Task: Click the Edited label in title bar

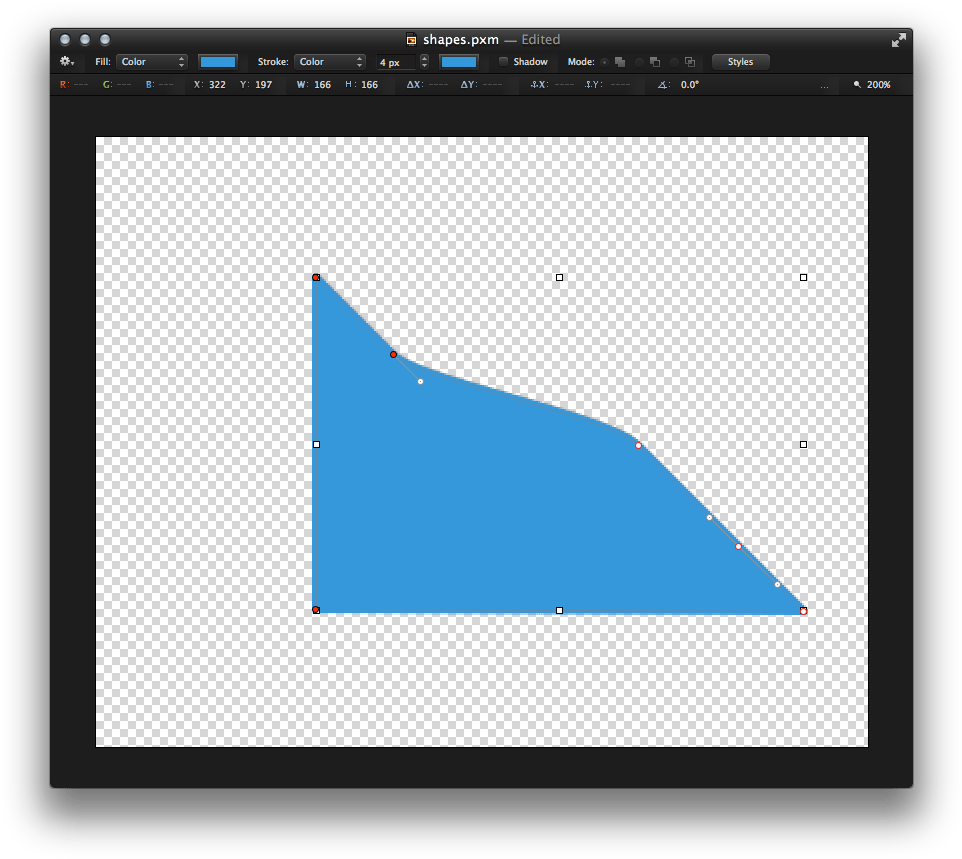Action: pyautogui.click(x=541, y=40)
